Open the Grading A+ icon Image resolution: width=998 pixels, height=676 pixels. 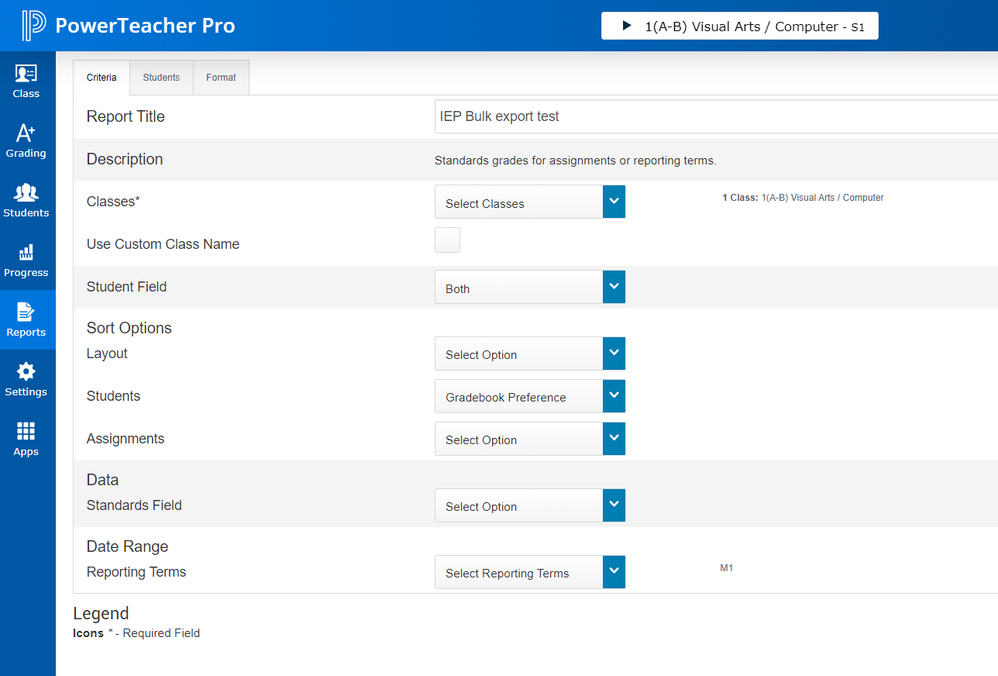pos(26,134)
